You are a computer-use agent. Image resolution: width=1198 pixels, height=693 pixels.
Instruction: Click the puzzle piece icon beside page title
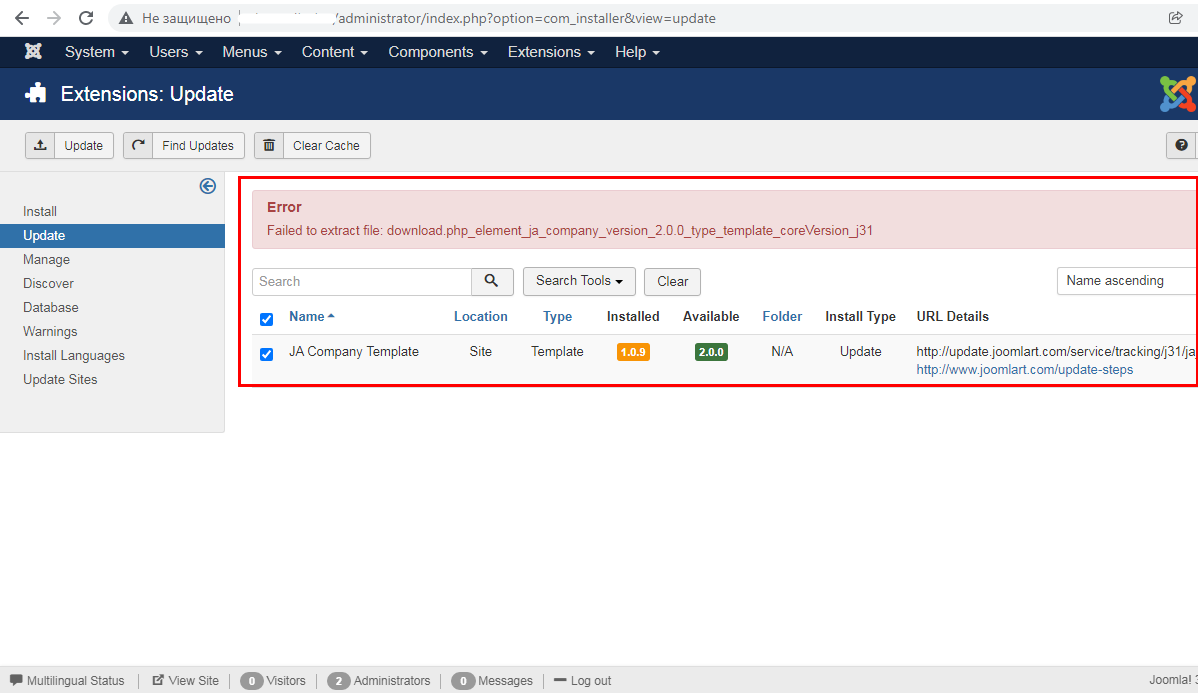36,93
